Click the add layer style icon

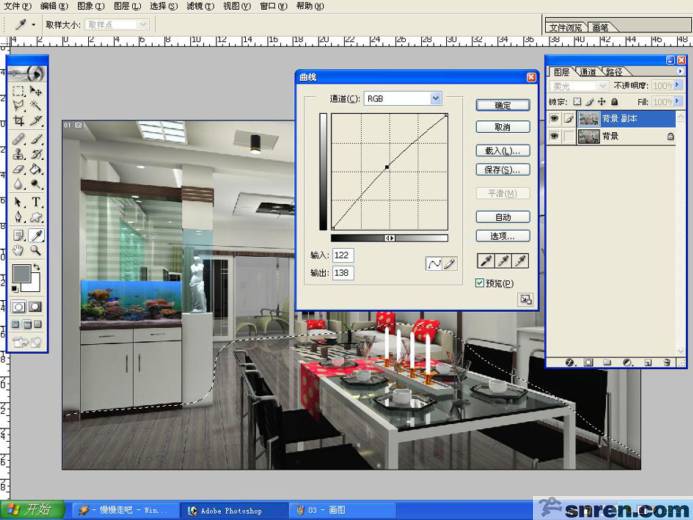coord(570,362)
